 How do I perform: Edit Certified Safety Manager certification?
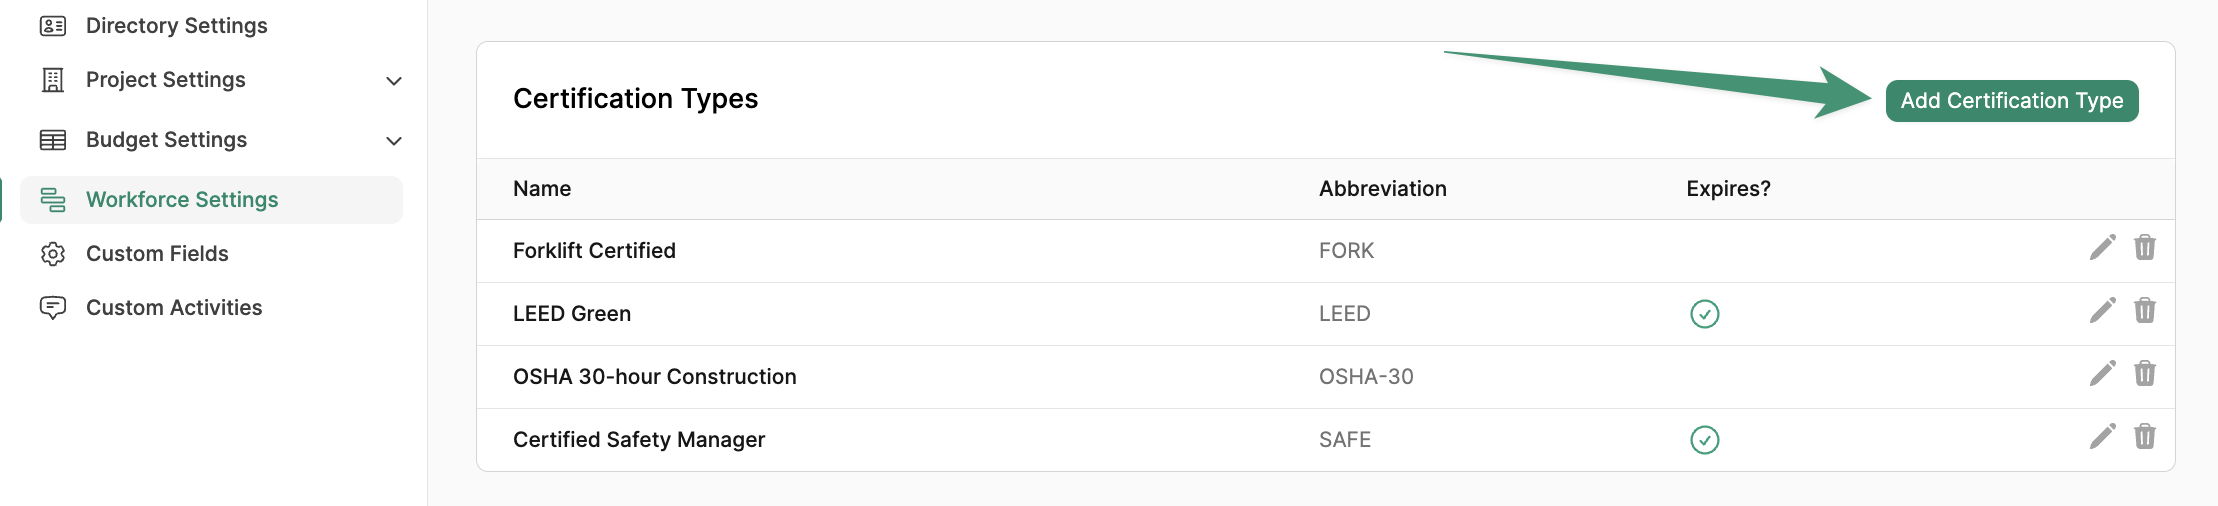pos(2102,436)
